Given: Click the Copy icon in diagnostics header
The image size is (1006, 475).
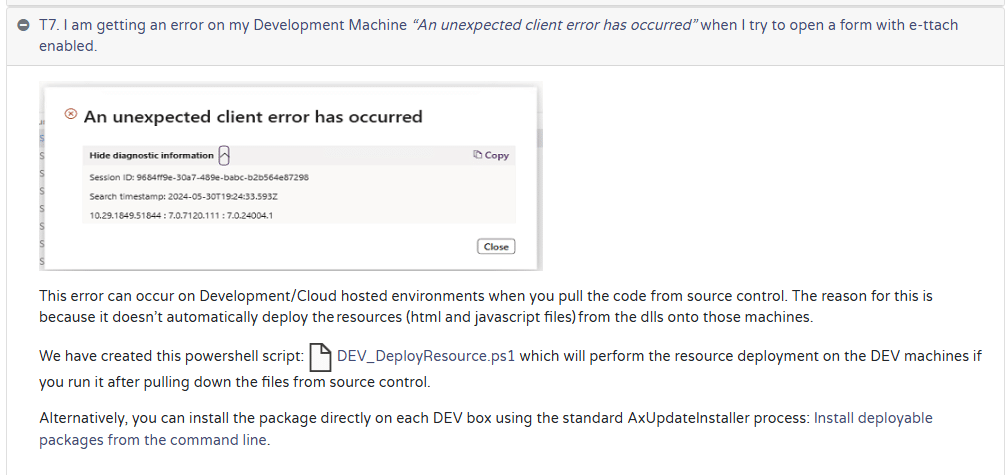Looking at the screenshot, I should (x=478, y=155).
